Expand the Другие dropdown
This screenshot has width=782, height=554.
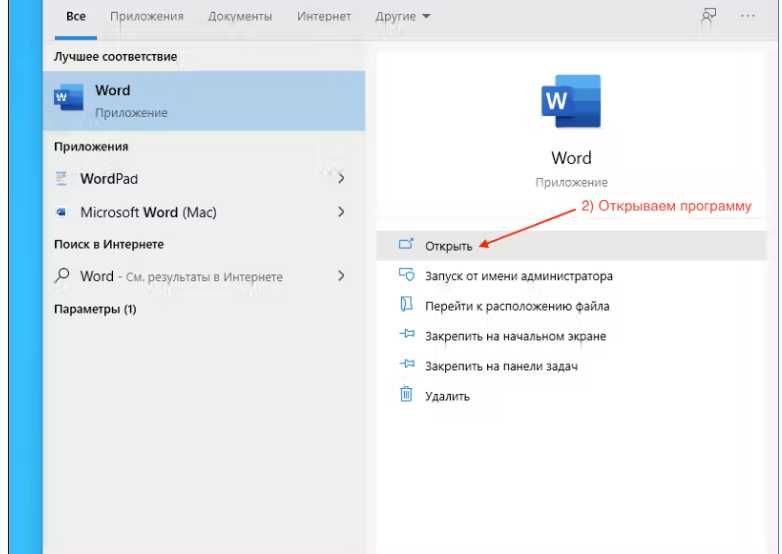pyautogui.click(x=402, y=16)
